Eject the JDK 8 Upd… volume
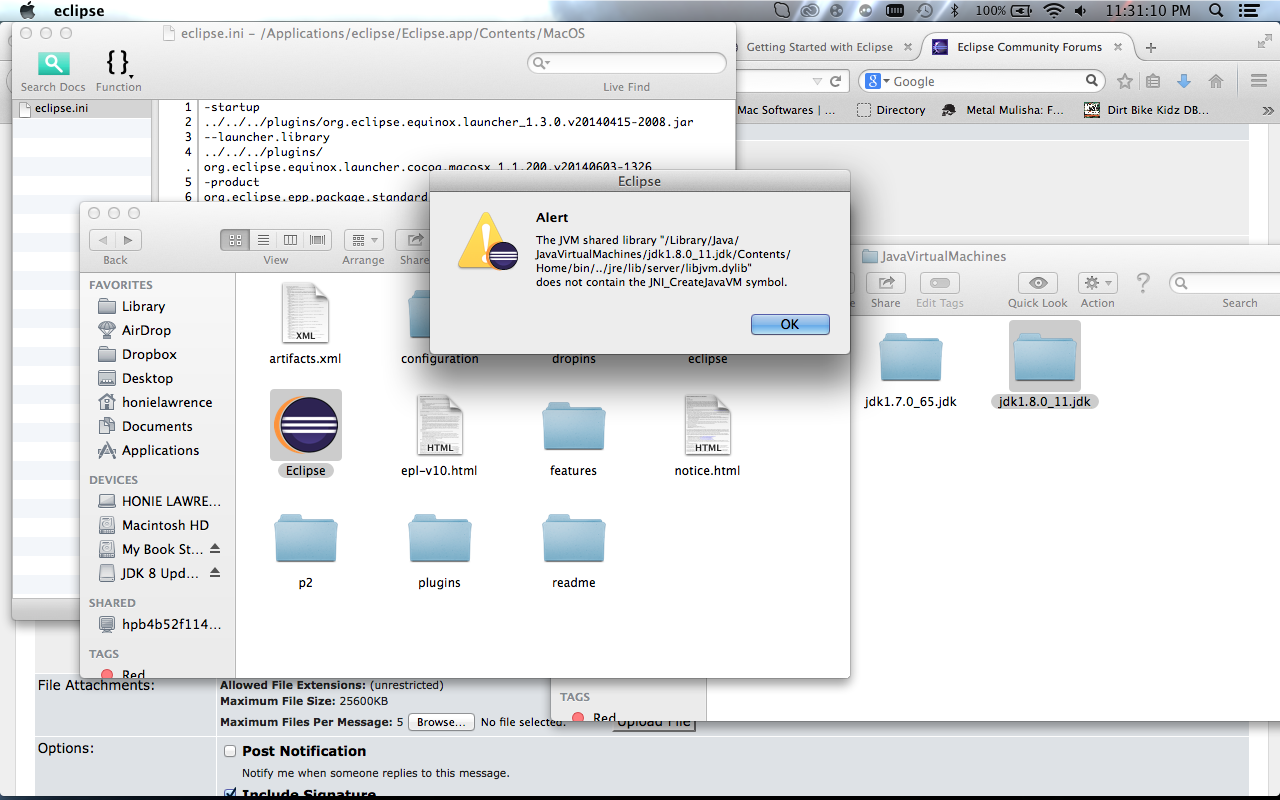This screenshot has height=800, width=1280. 215,573
